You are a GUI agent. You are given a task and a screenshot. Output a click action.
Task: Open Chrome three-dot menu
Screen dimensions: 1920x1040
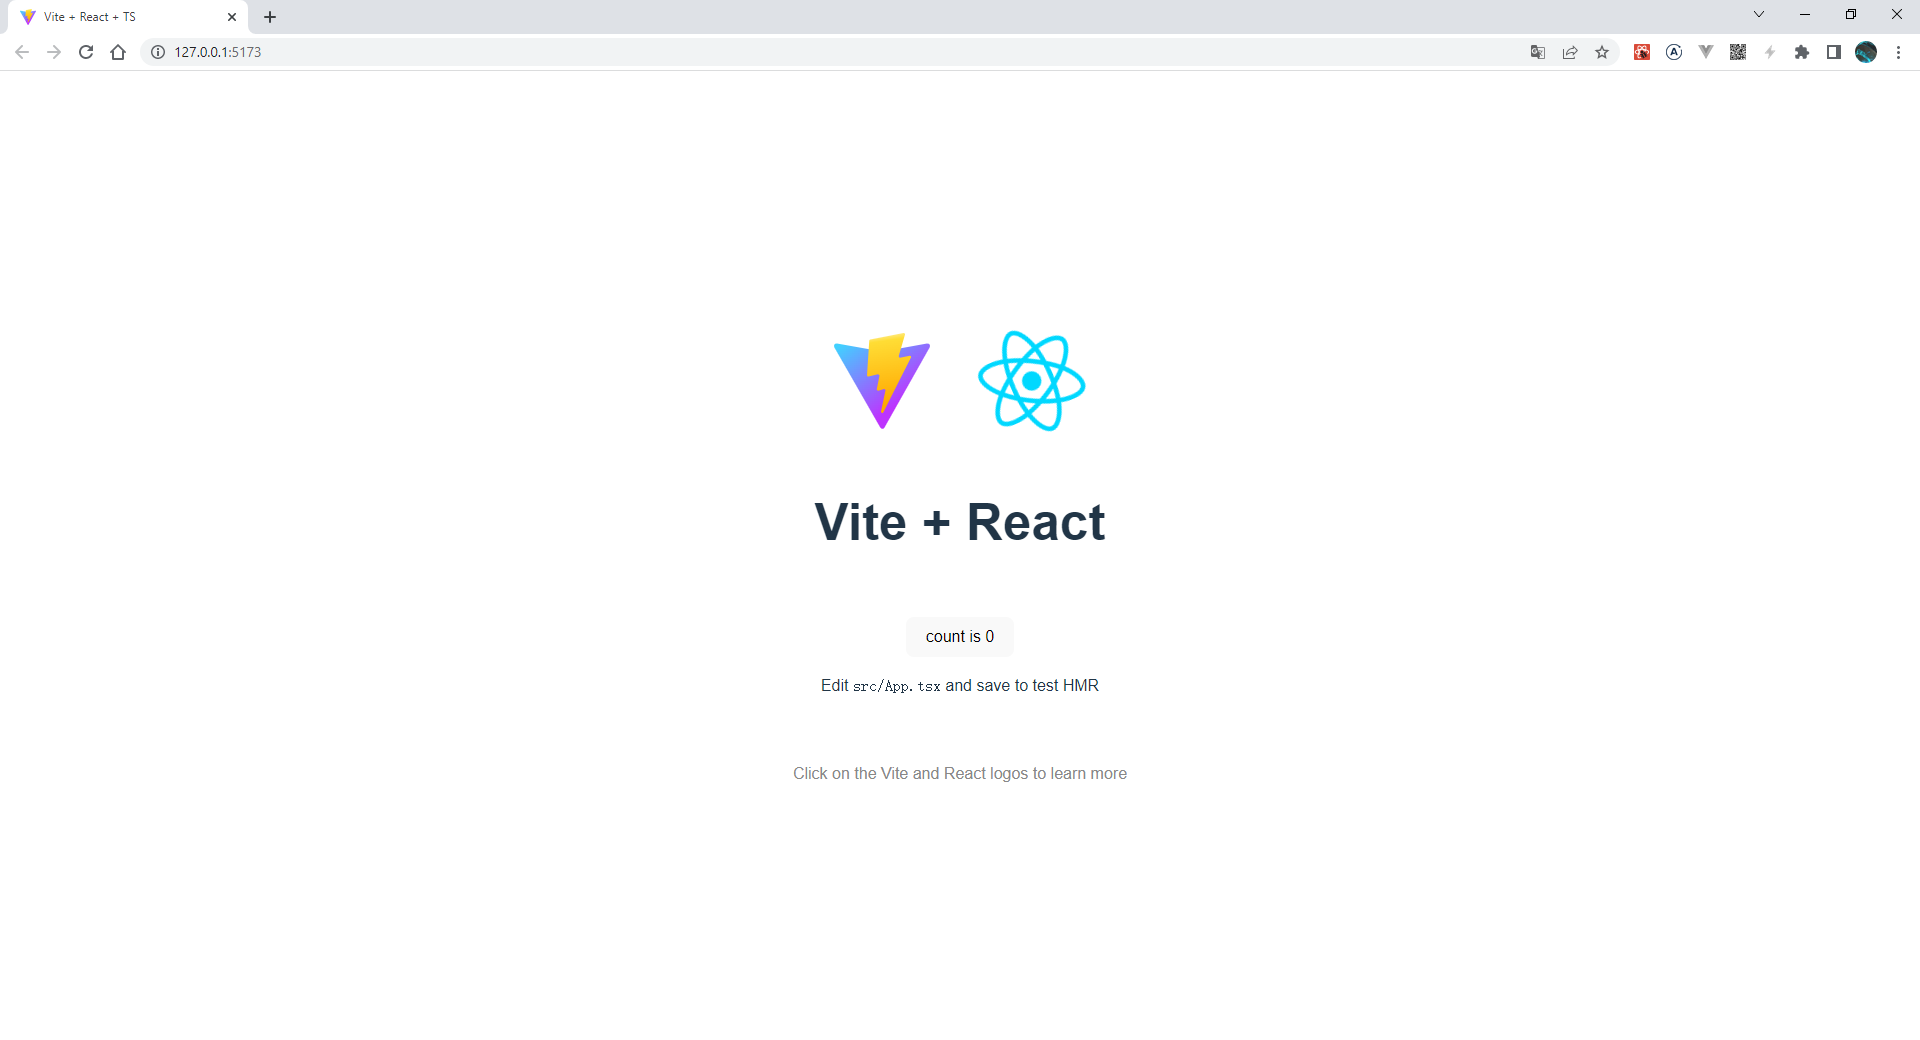(x=1898, y=52)
